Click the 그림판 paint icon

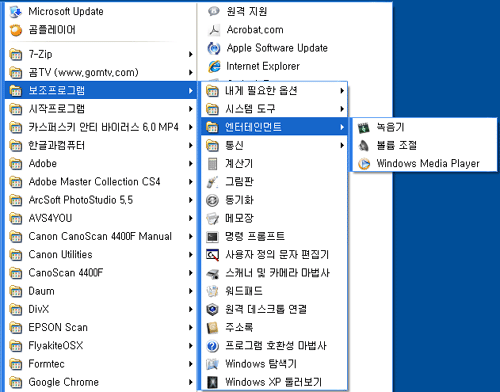(x=212, y=182)
